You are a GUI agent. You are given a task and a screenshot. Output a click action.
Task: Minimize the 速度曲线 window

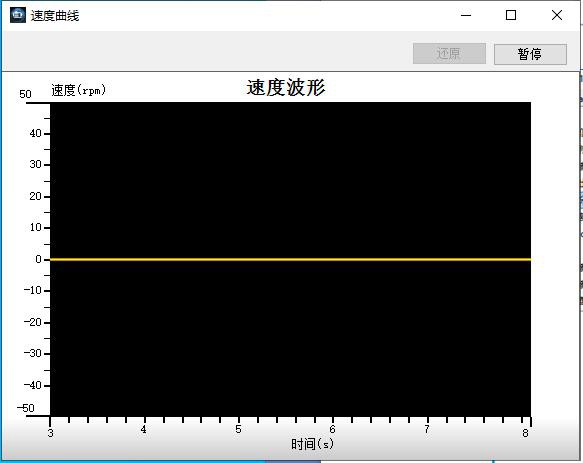tap(466, 15)
